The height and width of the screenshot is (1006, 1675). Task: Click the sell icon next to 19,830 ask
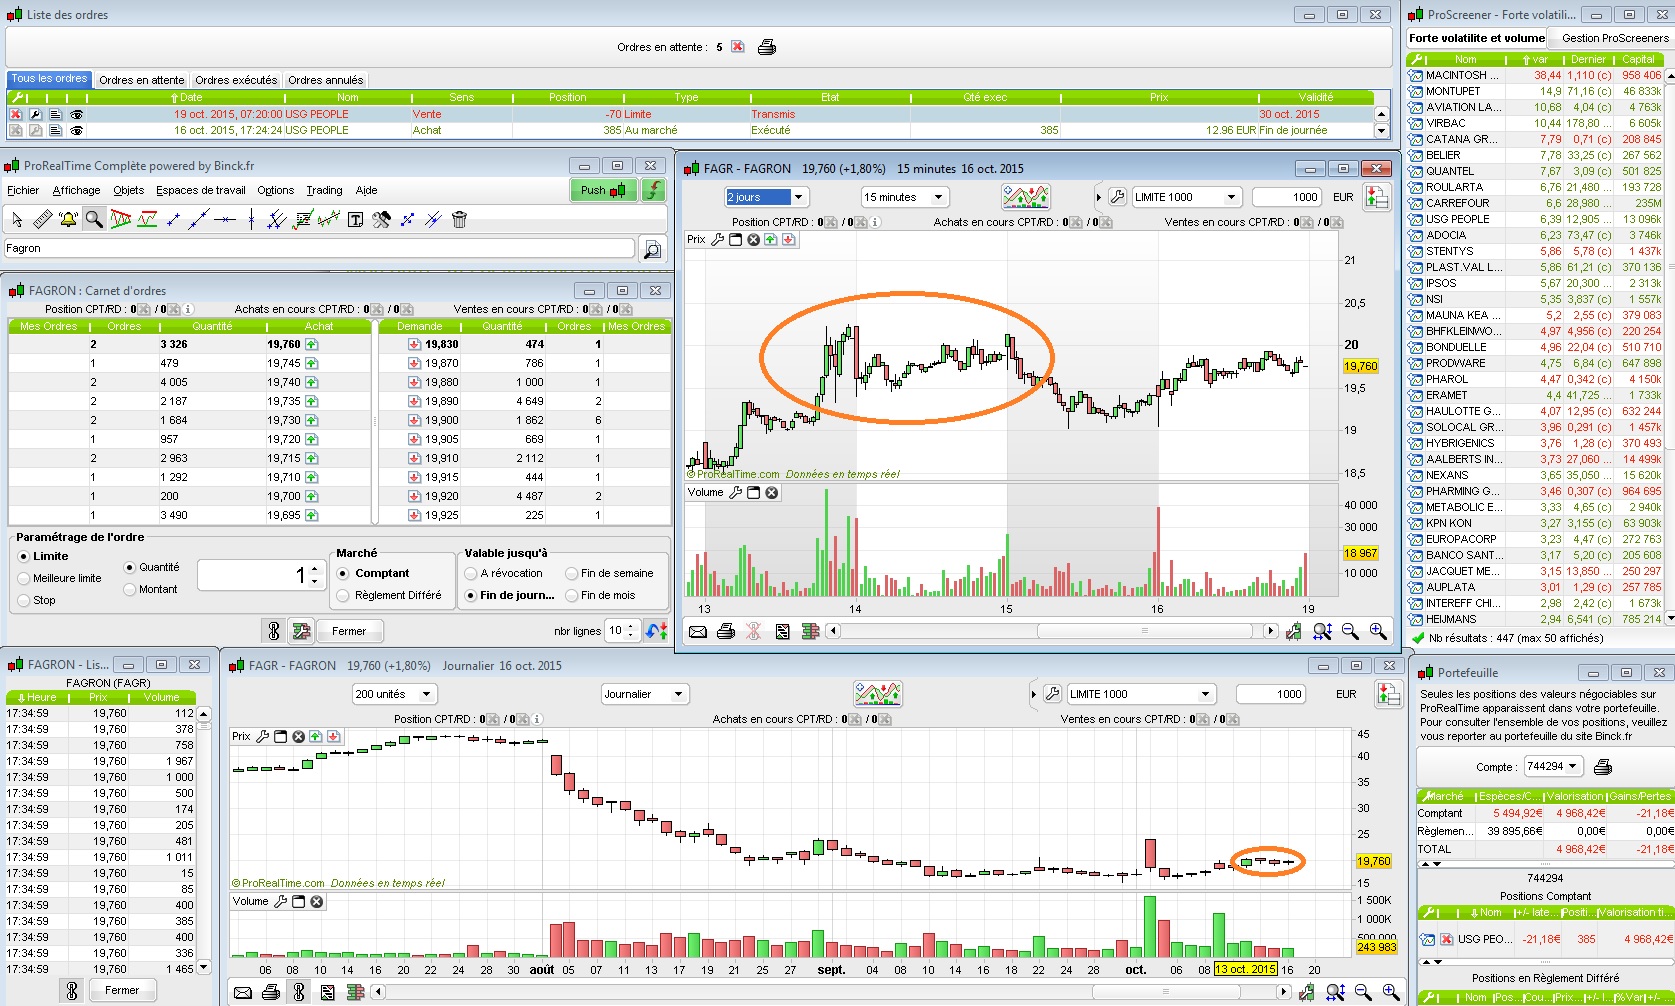pos(414,344)
